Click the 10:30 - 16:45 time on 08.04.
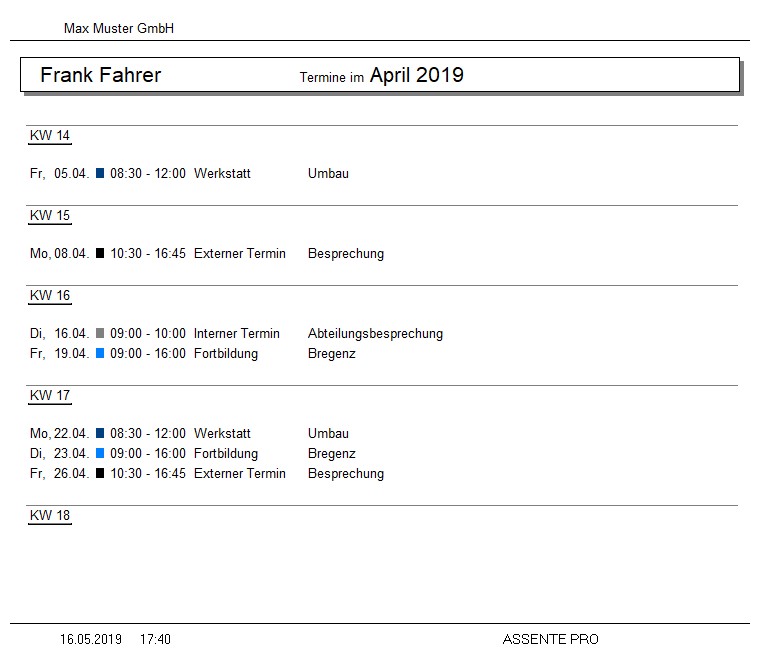The width and height of the screenshot is (780, 663). coord(148,254)
